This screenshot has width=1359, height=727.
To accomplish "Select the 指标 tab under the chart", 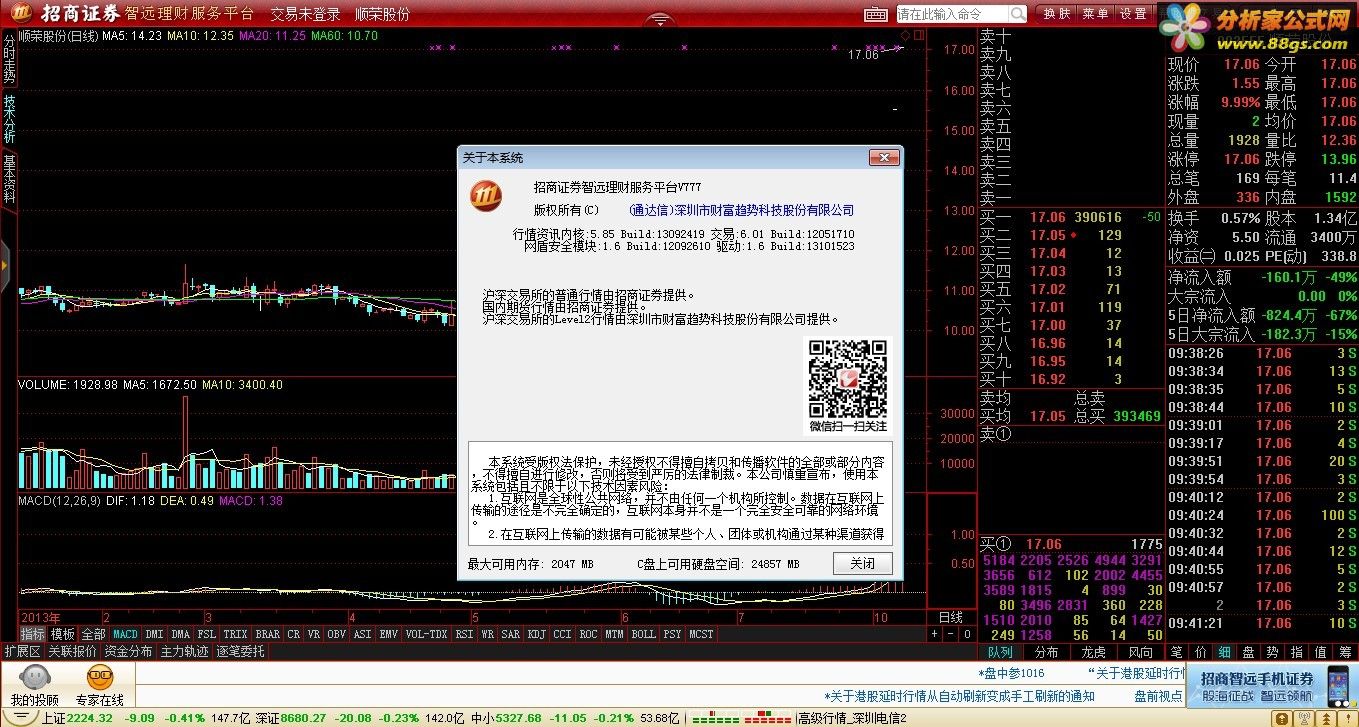I will (x=33, y=634).
